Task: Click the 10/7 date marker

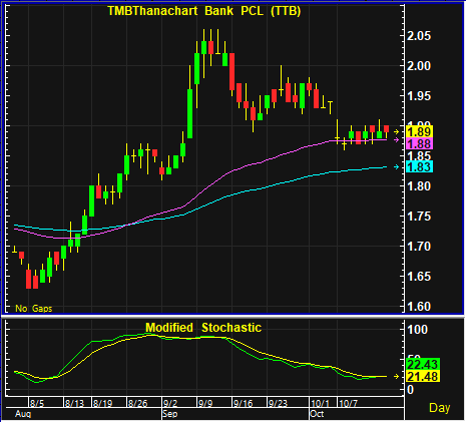Action: pyautogui.click(x=348, y=404)
